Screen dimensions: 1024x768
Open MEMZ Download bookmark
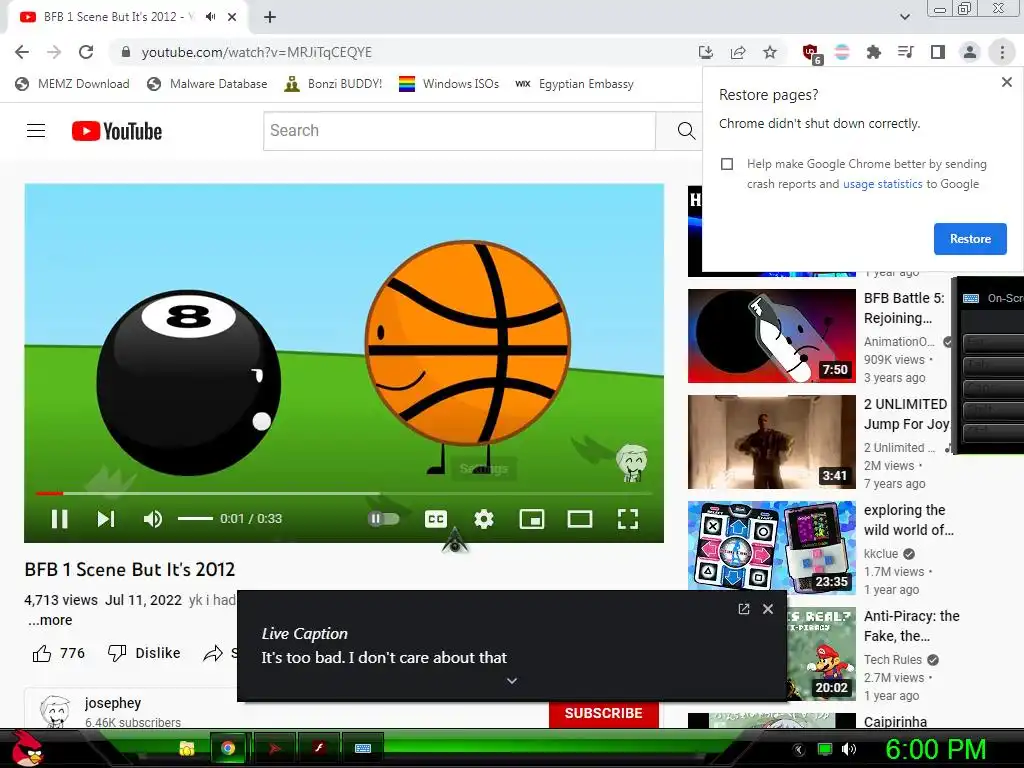coord(72,84)
